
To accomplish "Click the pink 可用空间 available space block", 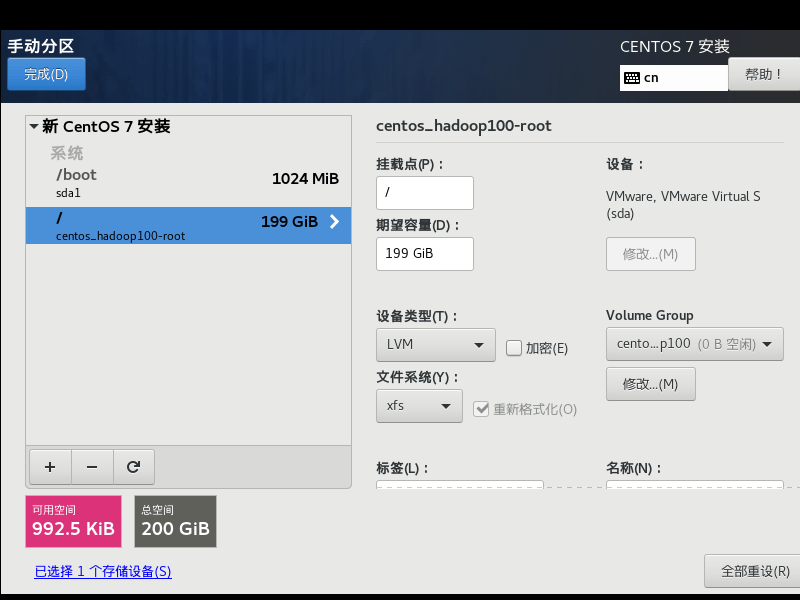I will (x=73, y=521).
